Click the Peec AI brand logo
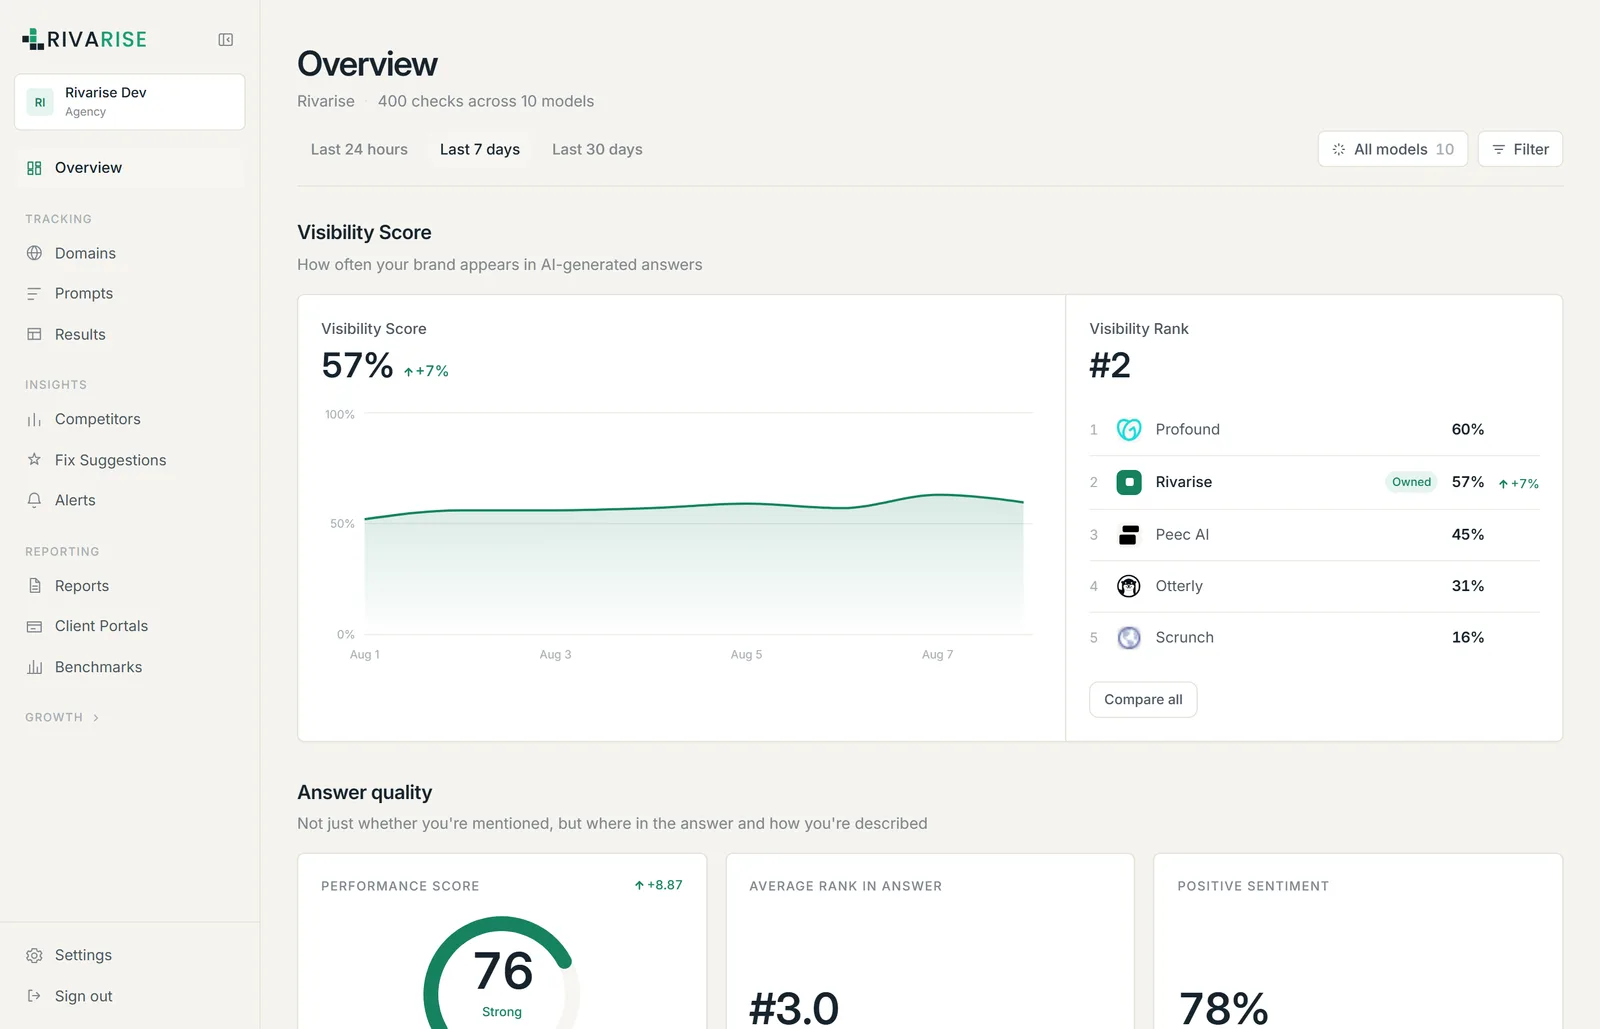The image size is (1600, 1029). (x=1129, y=535)
